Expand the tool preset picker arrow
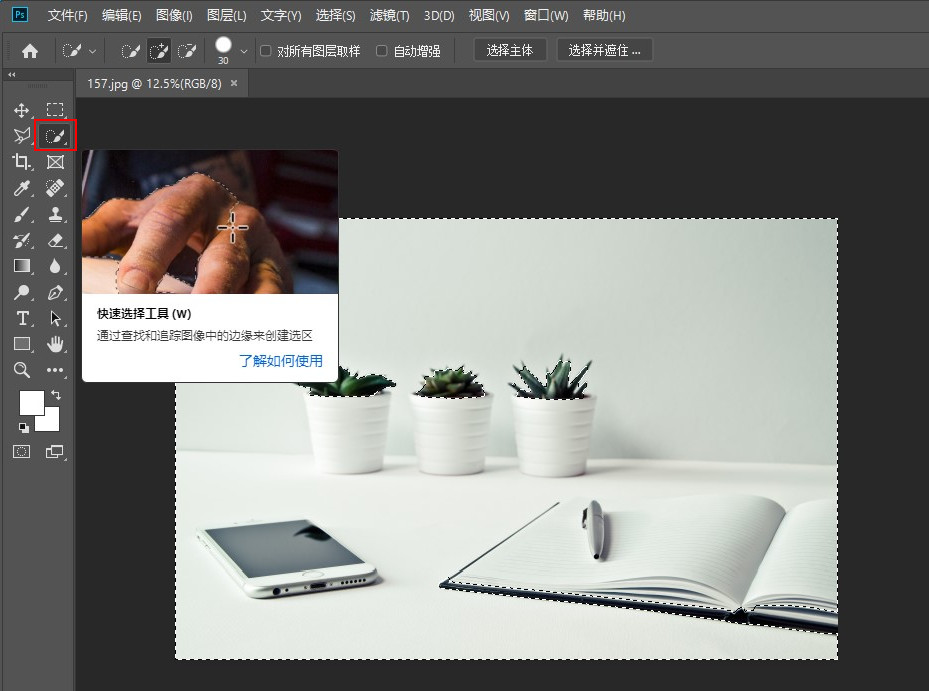This screenshot has height=691, width=929. click(x=93, y=51)
